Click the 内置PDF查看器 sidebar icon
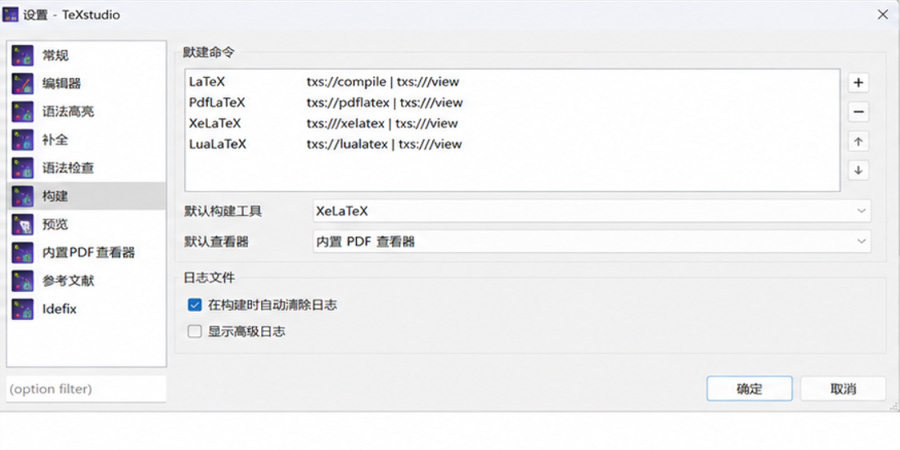The height and width of the screenshot is (450, 900). click(x=22, y=253)
